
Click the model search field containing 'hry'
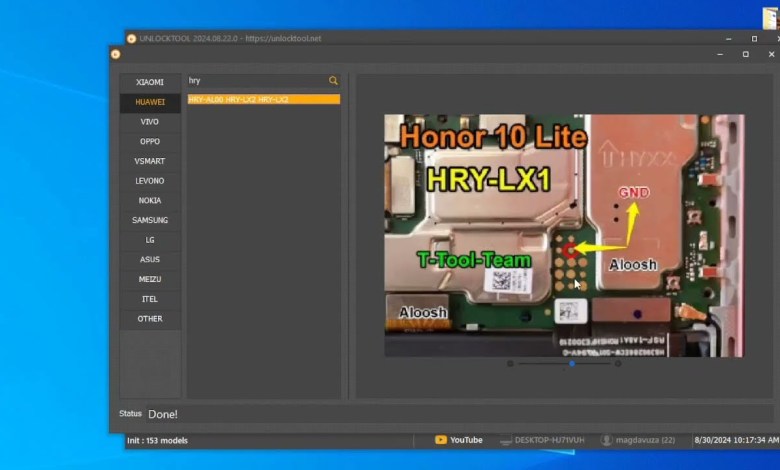pos(255,81)
